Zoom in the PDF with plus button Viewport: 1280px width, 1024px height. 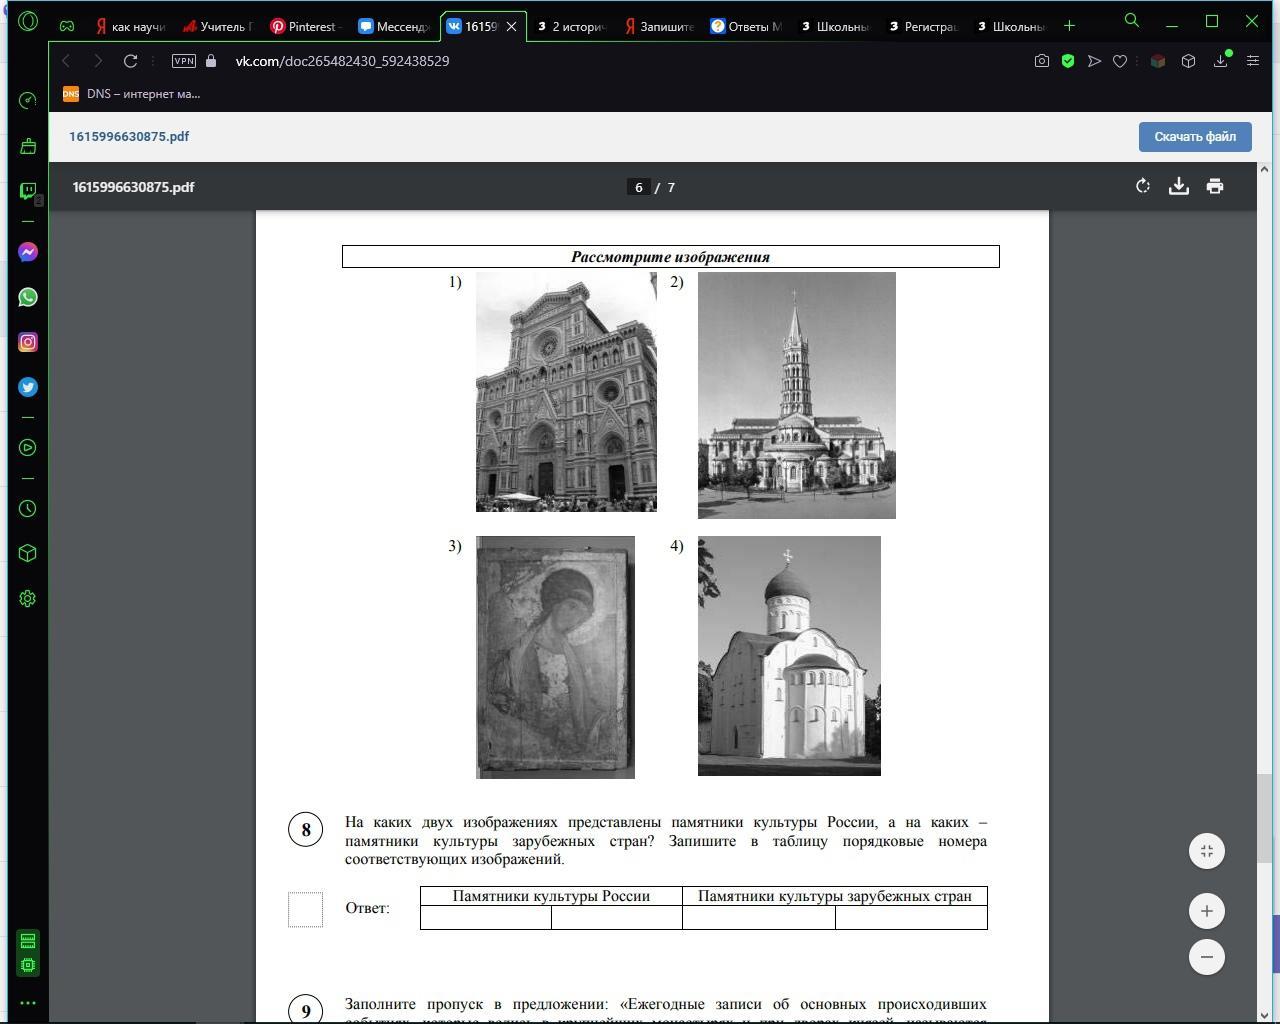coord(1207,911)
